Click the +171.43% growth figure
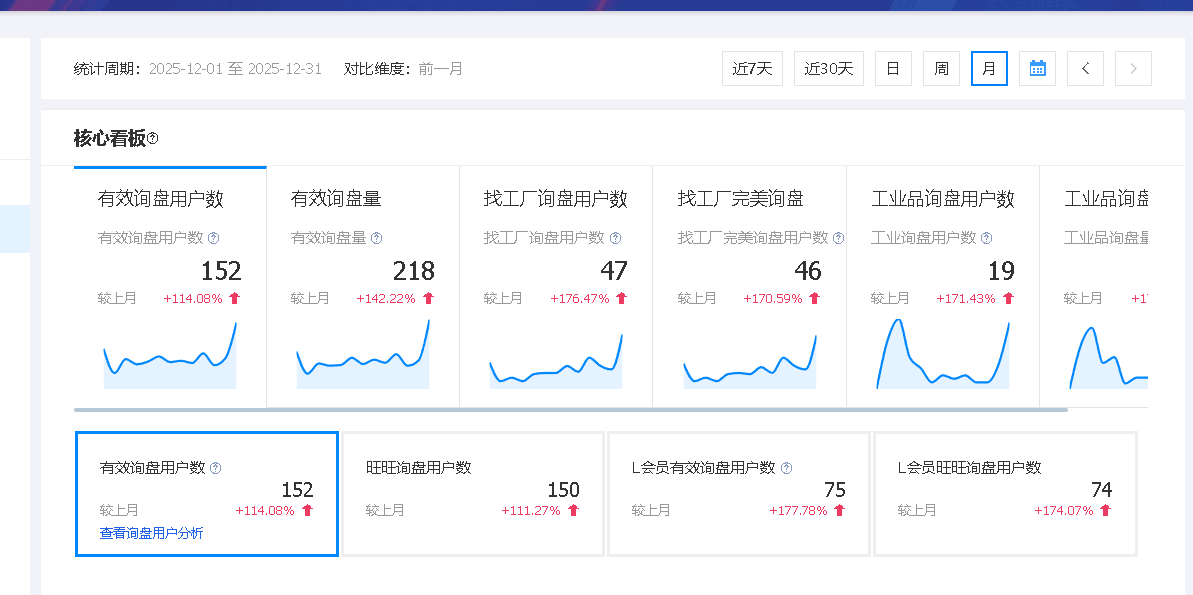This screenshot has width=1193, height=595. tap(966, 298)
